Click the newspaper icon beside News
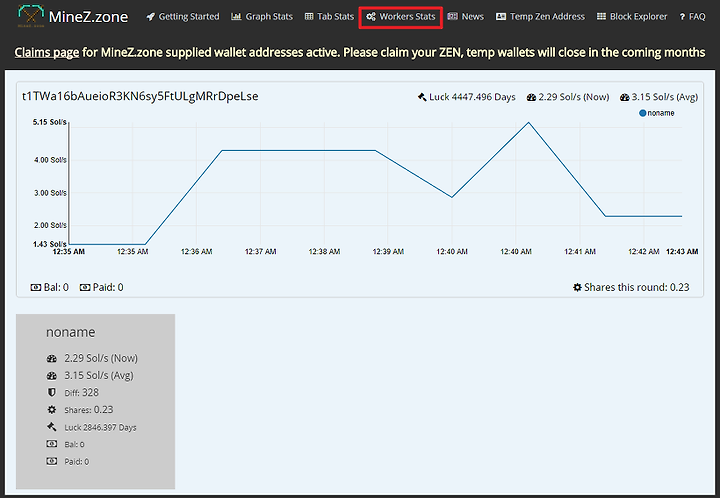 (x=452, y=17)
